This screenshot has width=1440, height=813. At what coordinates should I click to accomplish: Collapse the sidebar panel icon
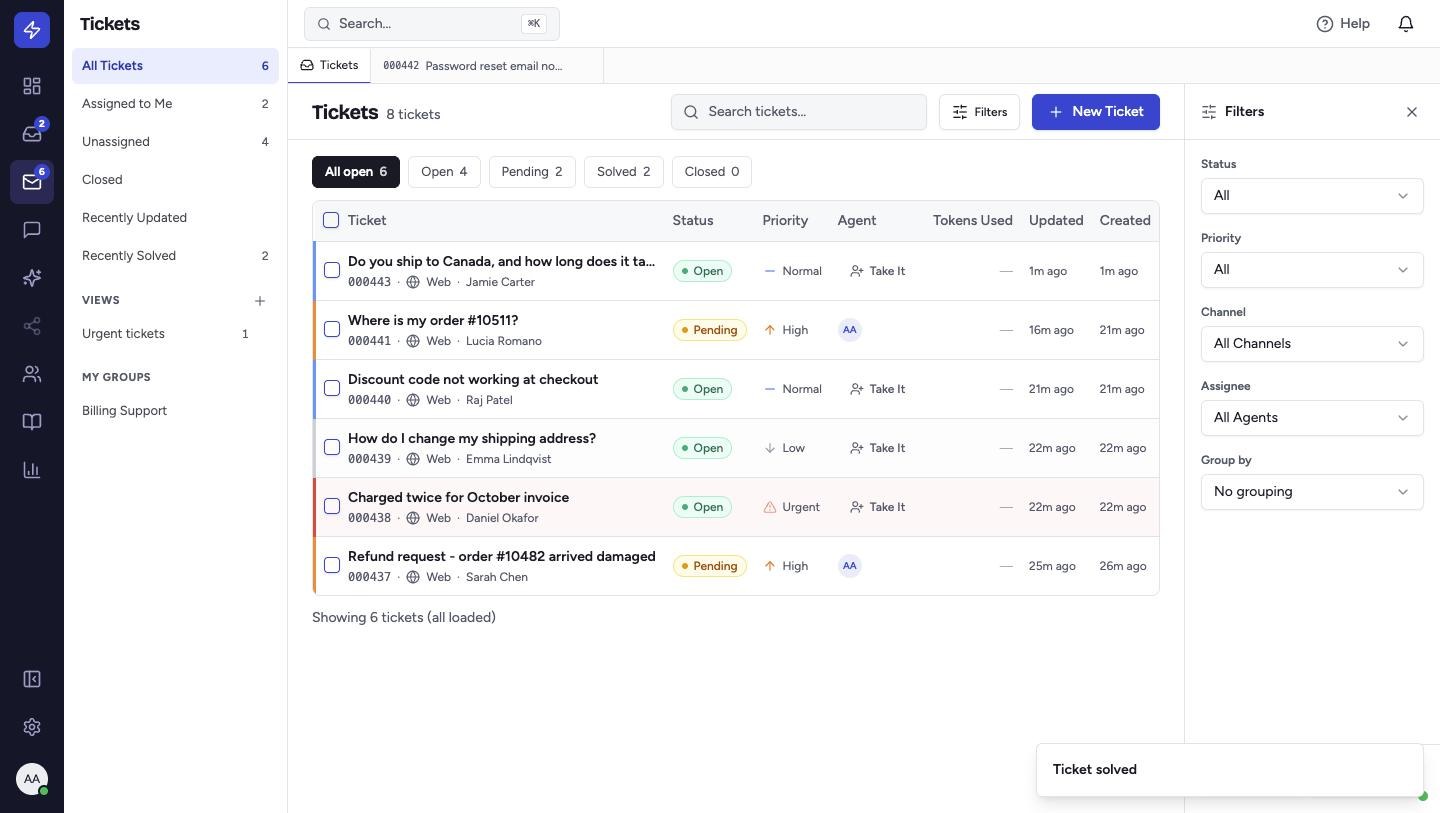click(x=32, y=679)
